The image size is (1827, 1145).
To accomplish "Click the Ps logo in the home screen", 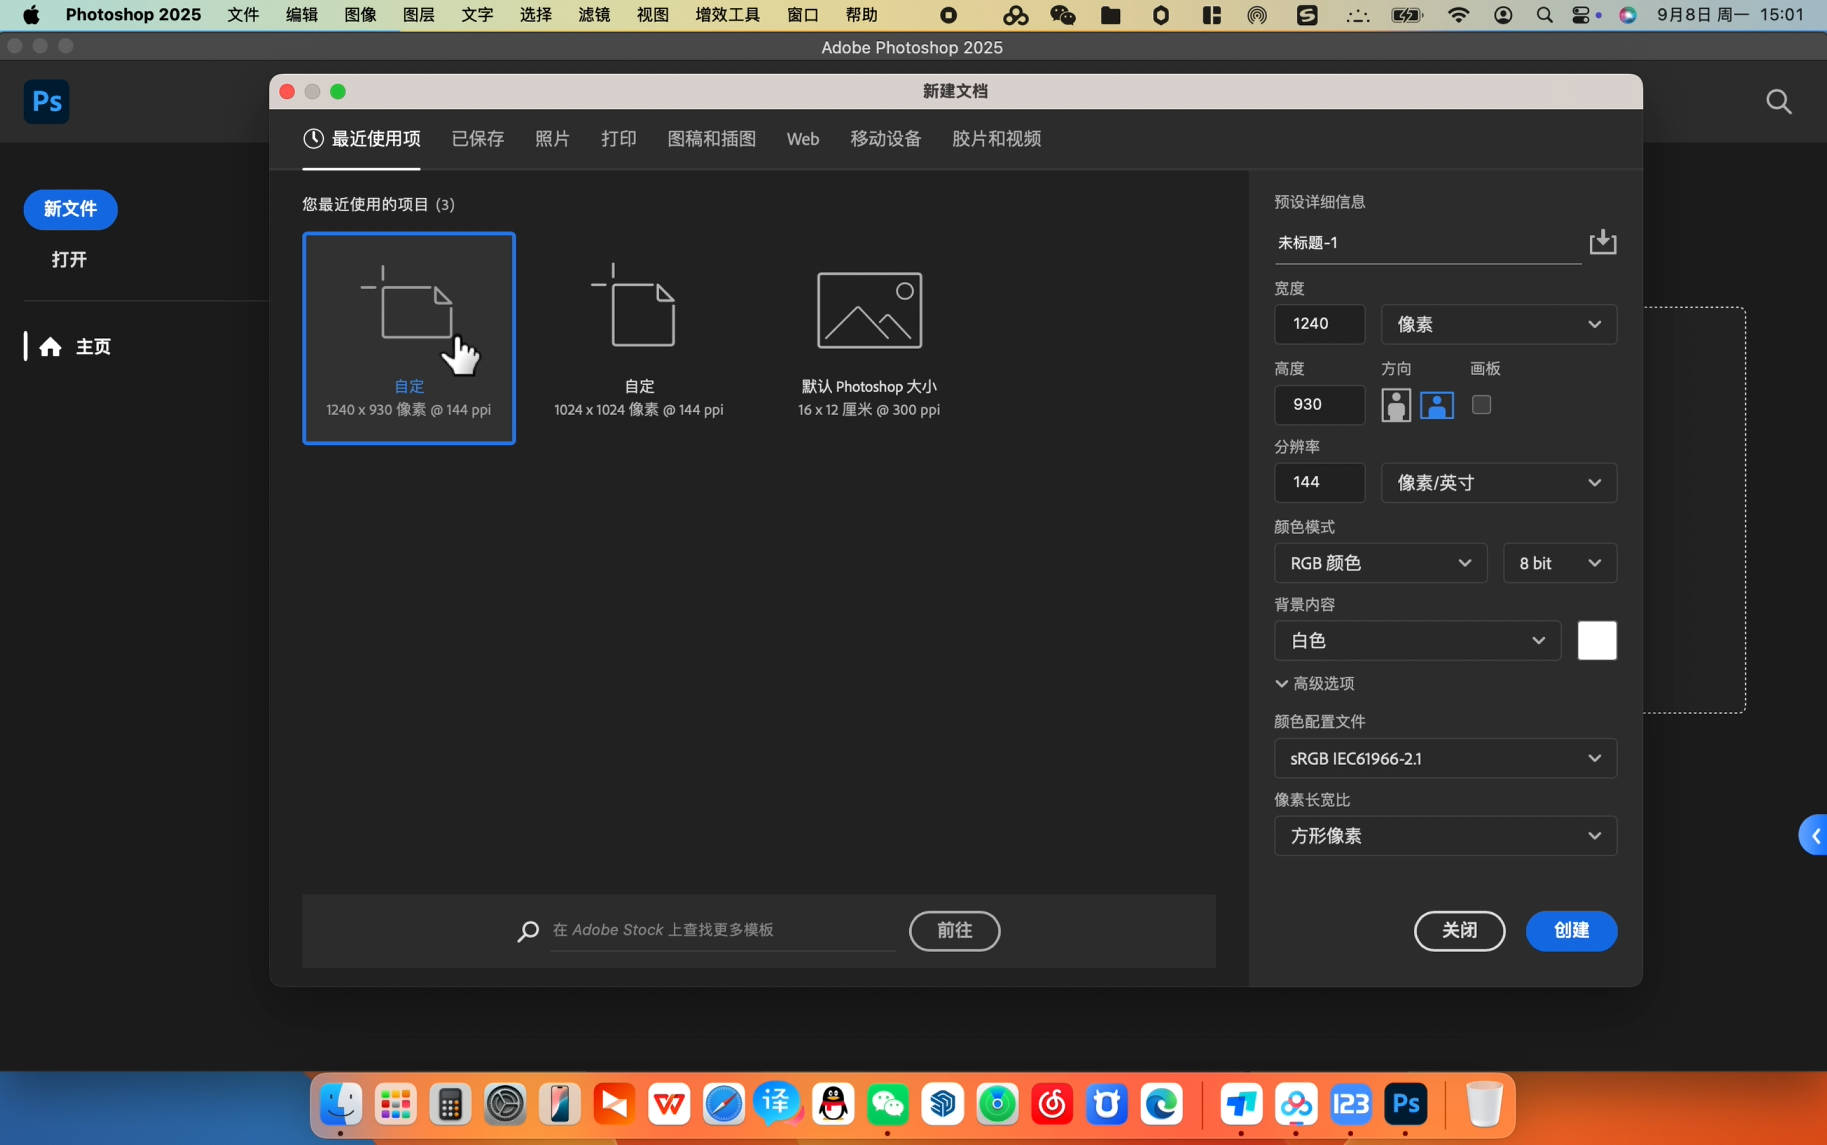I will click(46, 101).
